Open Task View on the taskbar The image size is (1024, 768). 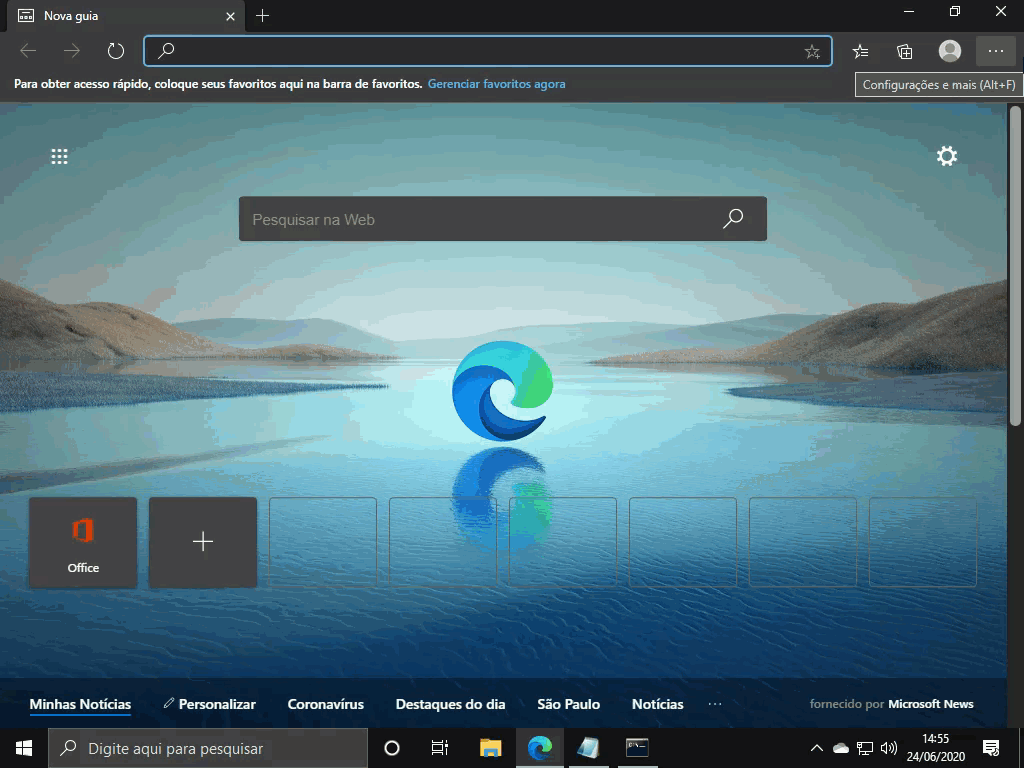440,748
